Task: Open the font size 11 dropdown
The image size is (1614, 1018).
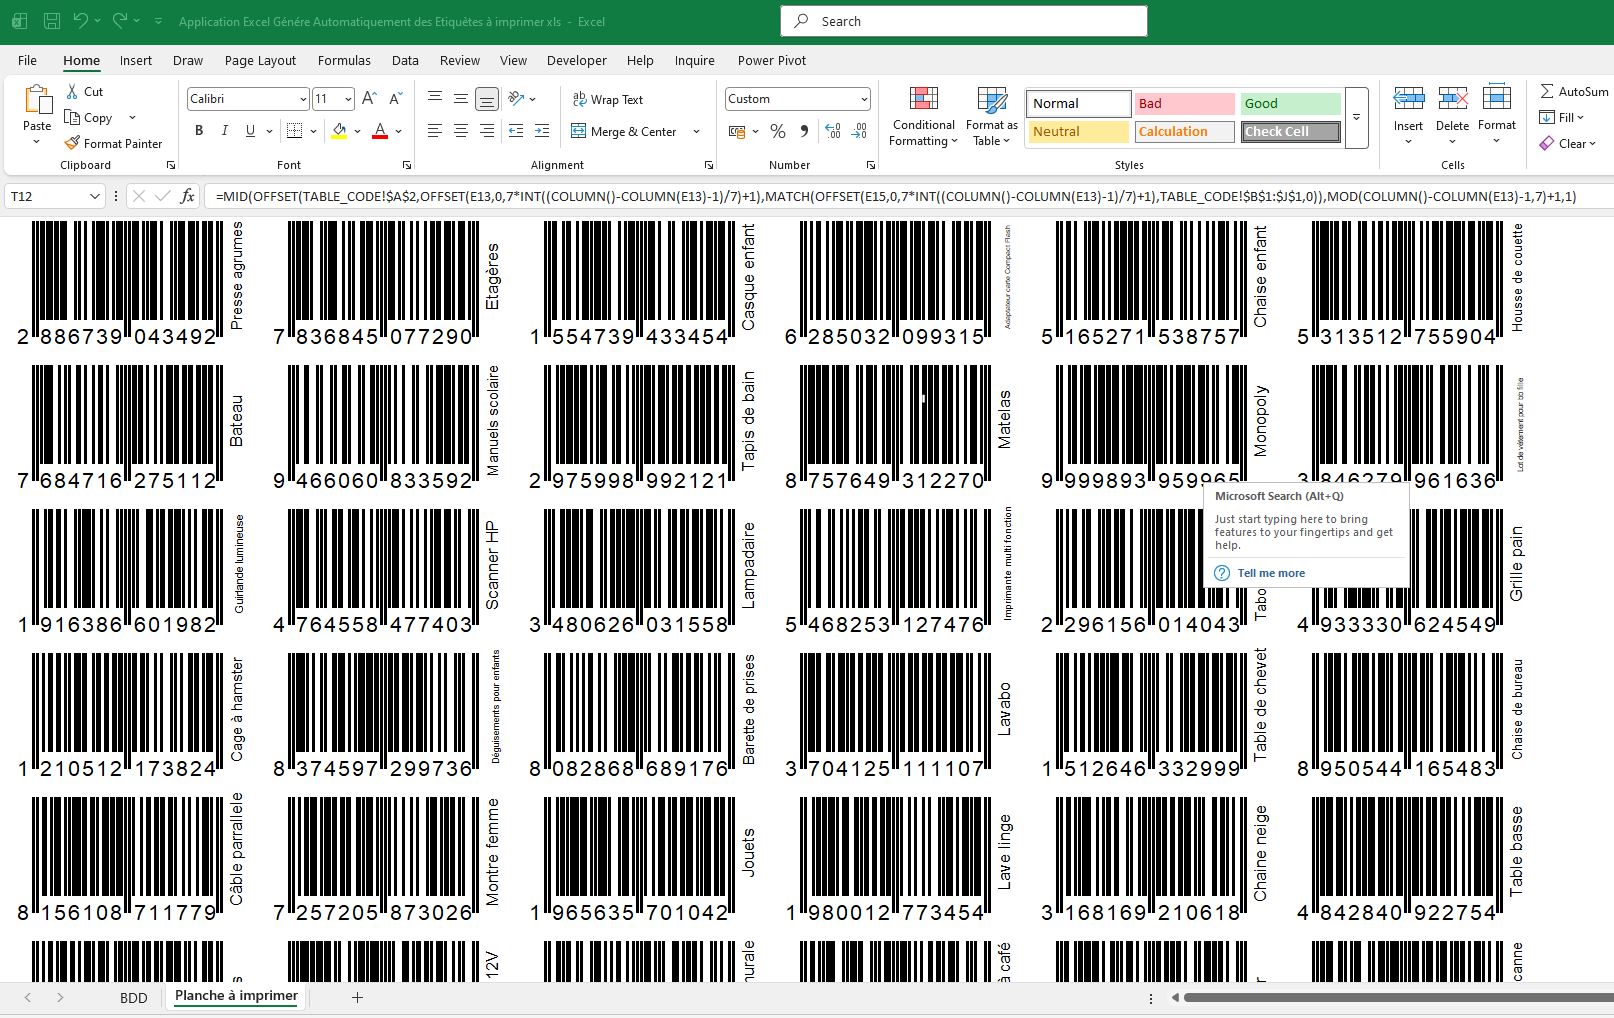Action: tap(348, 99)
